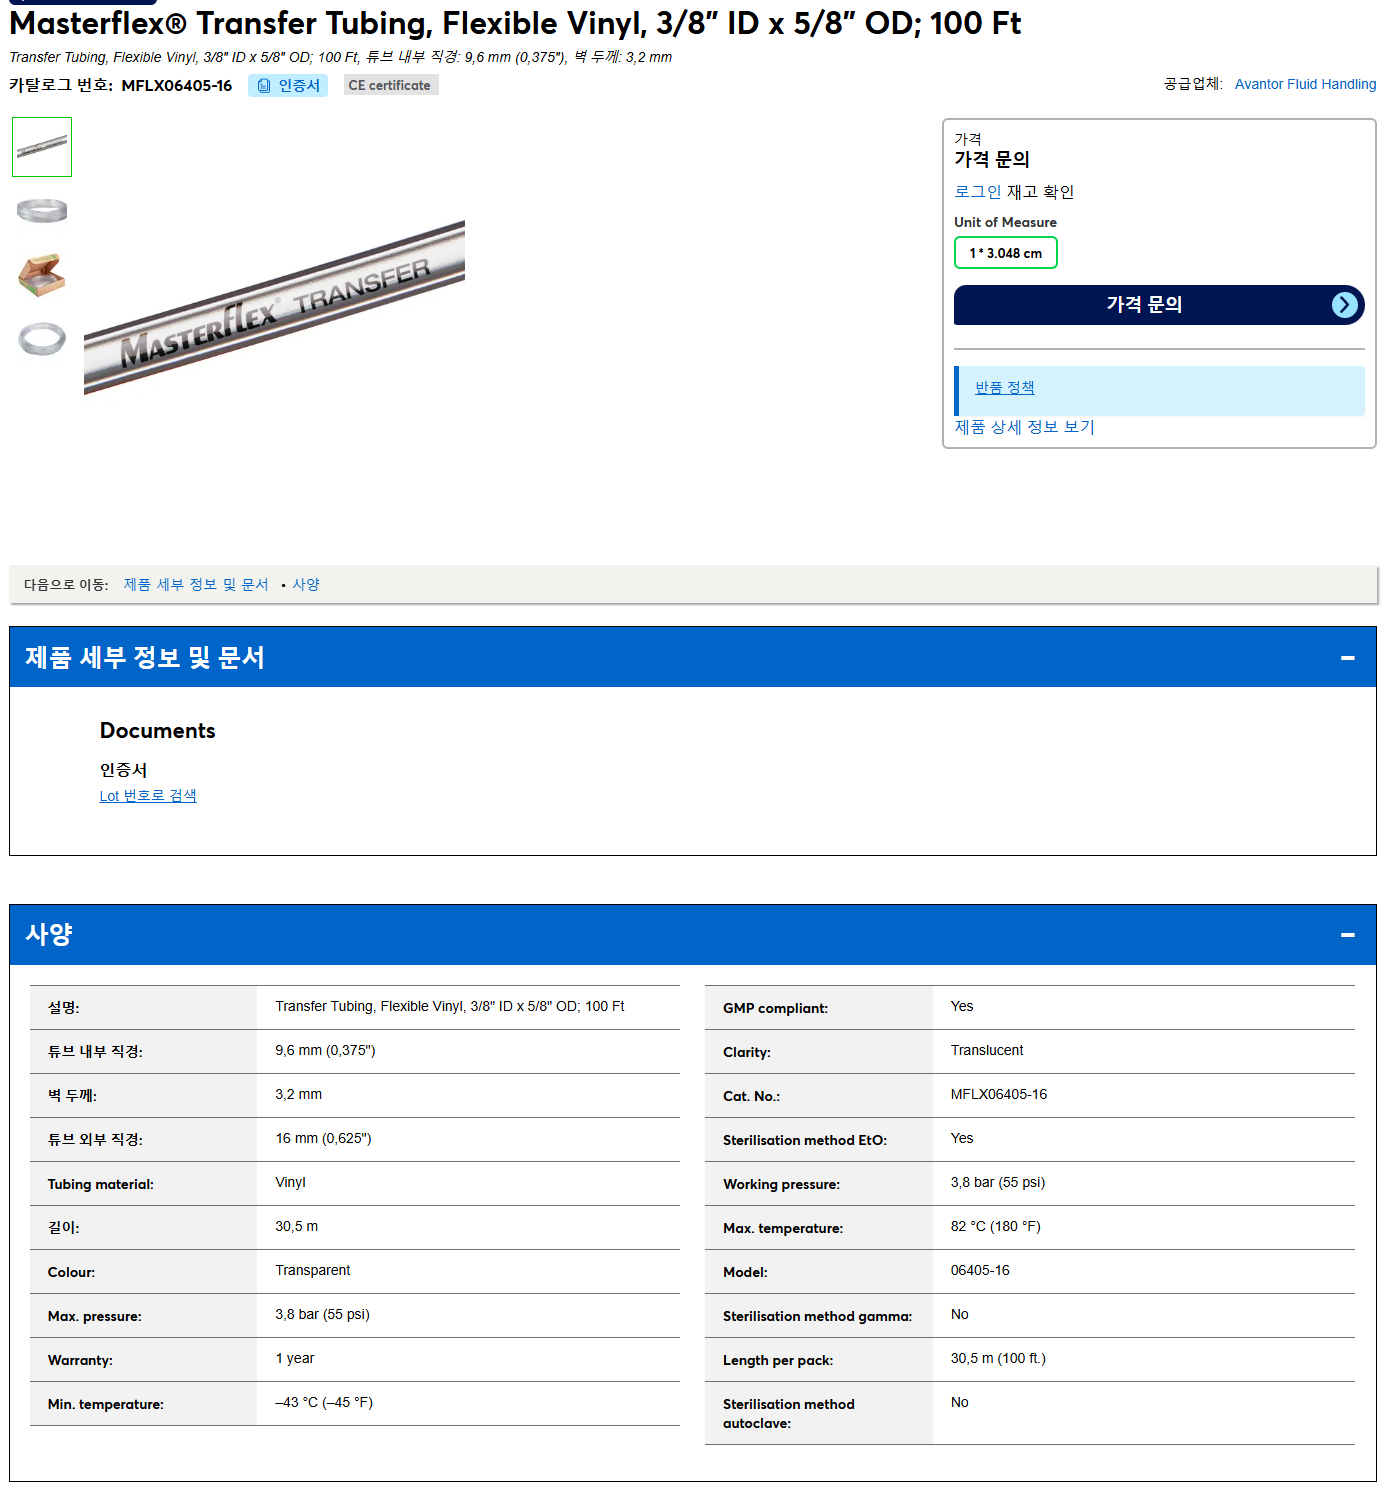Click the '9,6 mm (0,375")' inner diameter value
Screen dimensions: 1384x1502
(325, 1050)
